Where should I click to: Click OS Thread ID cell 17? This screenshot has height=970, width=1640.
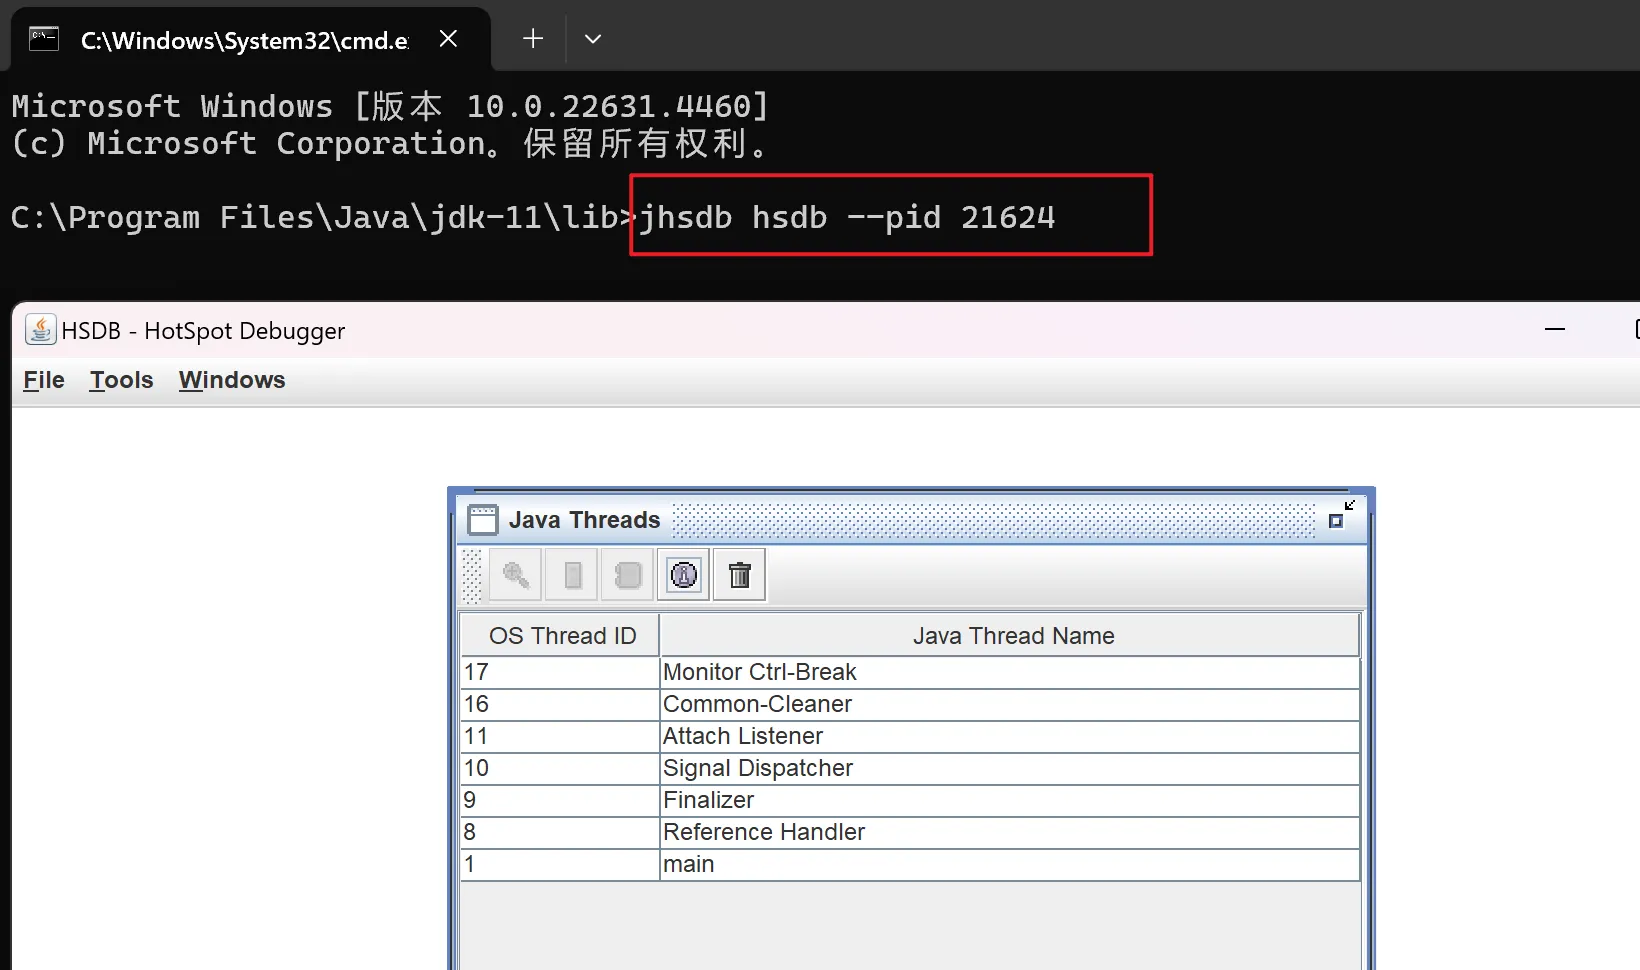pyautogui.click(x=560, y=672)
